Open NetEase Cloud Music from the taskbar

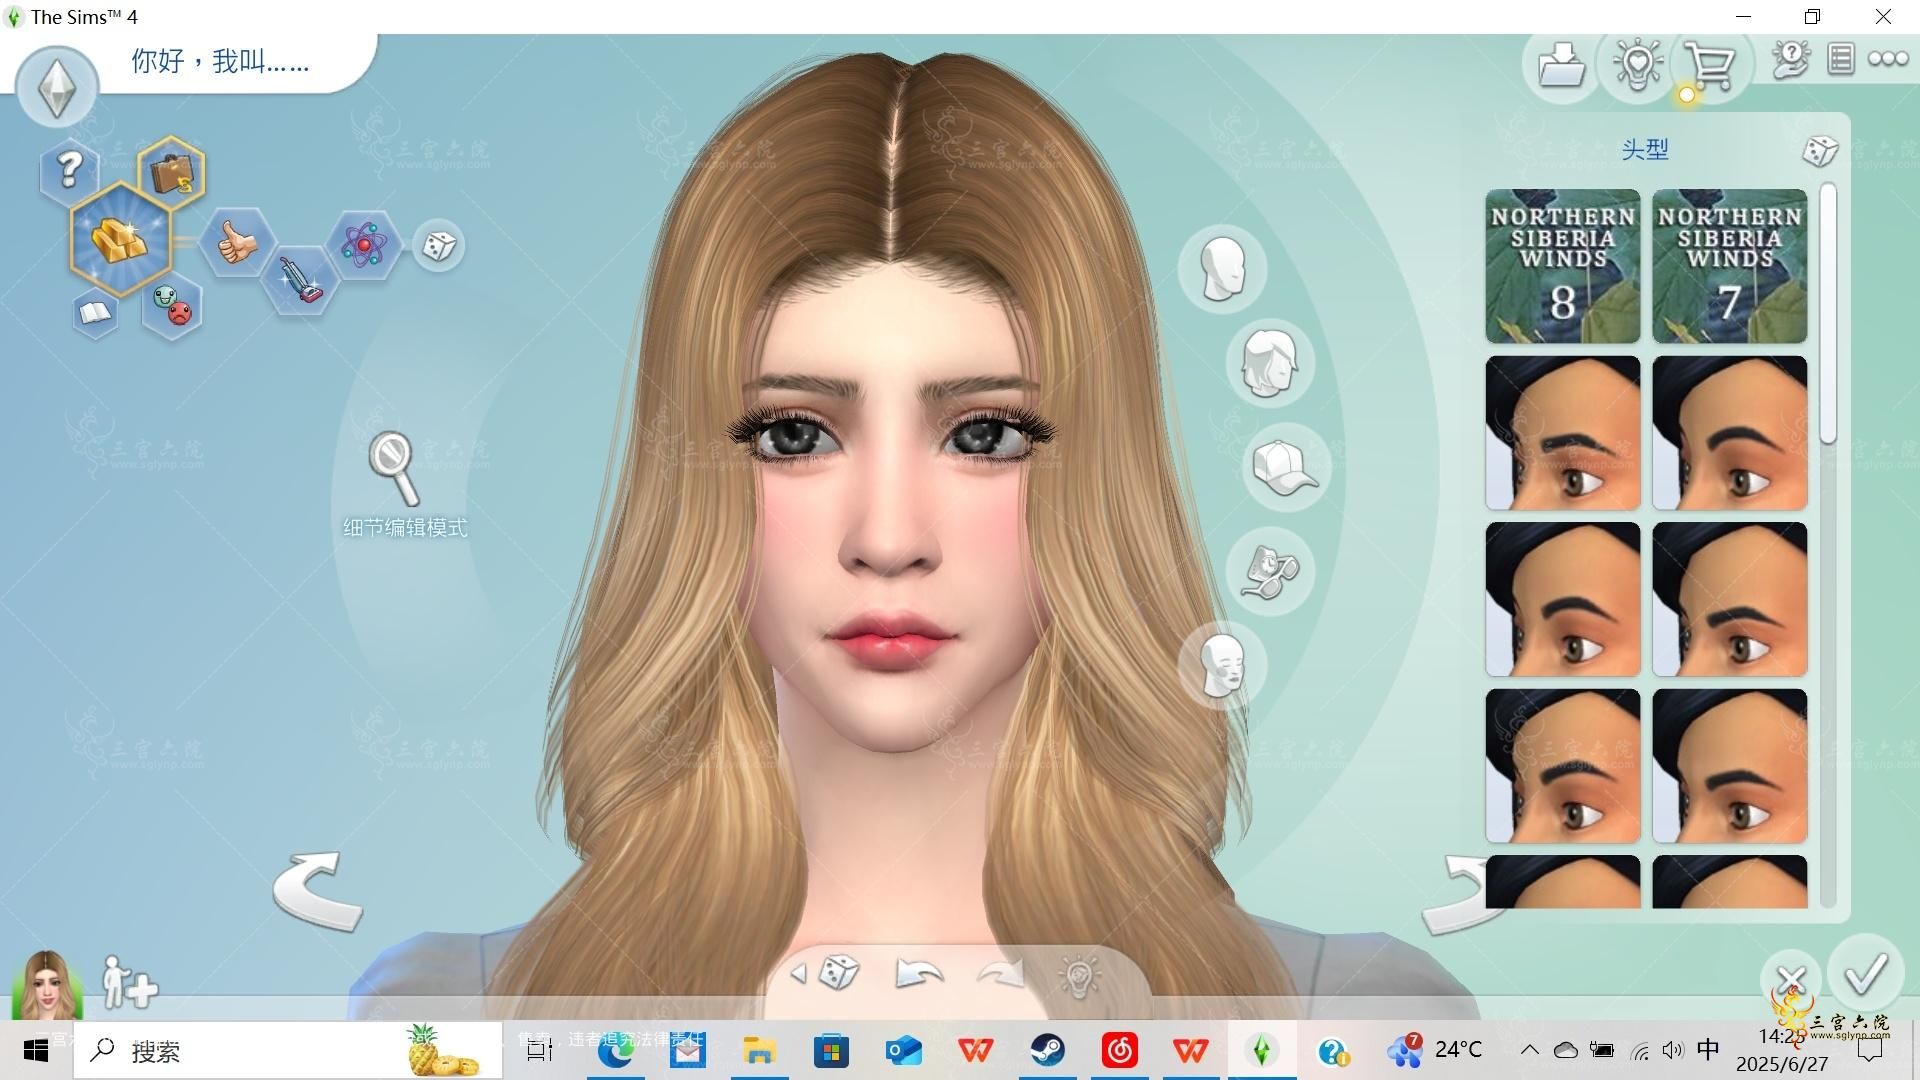pyautogui.click(x=1119, y=1051)
